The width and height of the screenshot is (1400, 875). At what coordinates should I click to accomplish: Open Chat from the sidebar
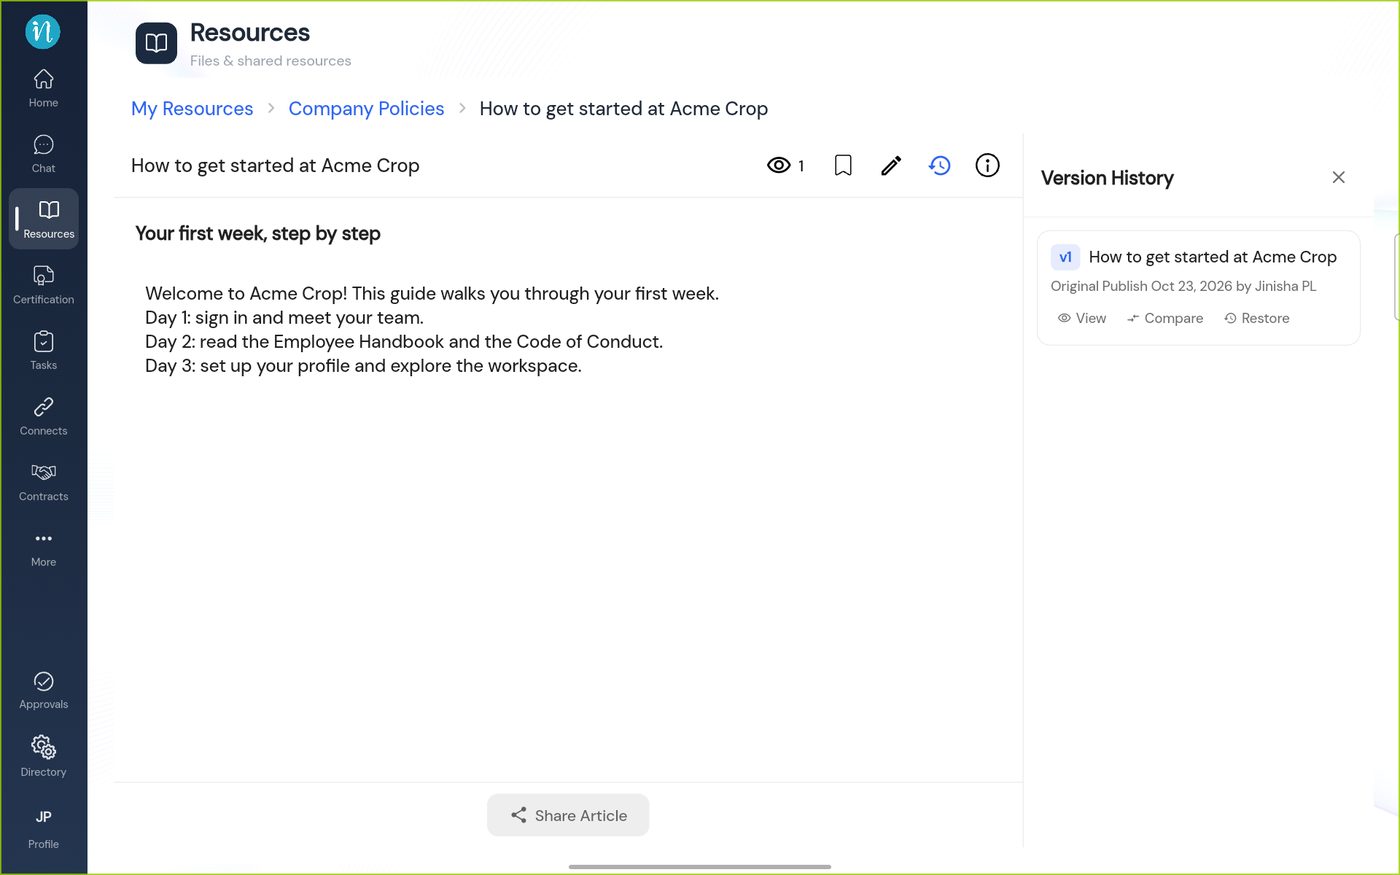(43, 154)
